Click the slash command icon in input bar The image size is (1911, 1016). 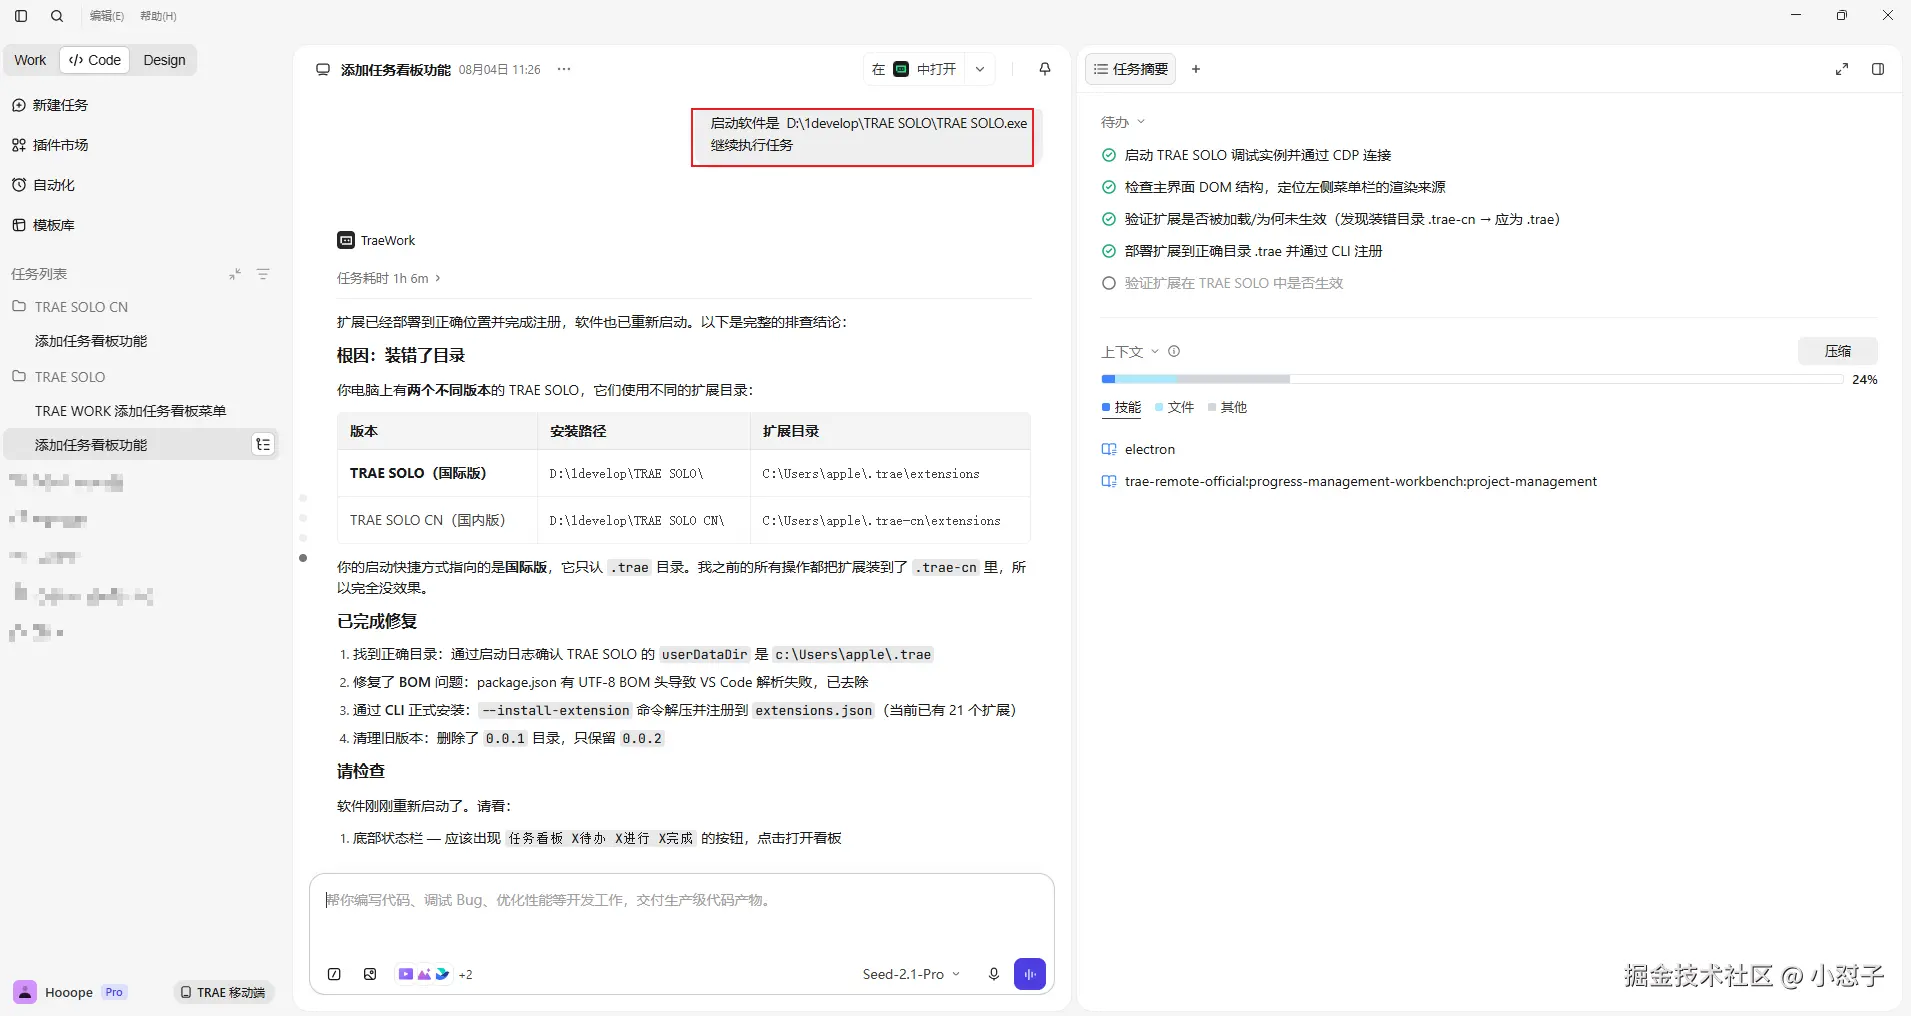[334, 974]
